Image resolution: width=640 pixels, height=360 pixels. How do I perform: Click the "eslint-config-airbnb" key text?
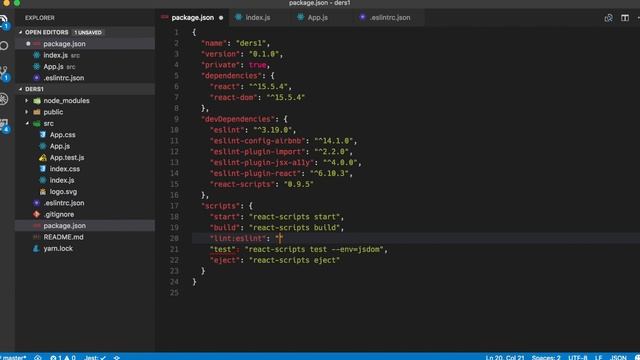point(258,141)
